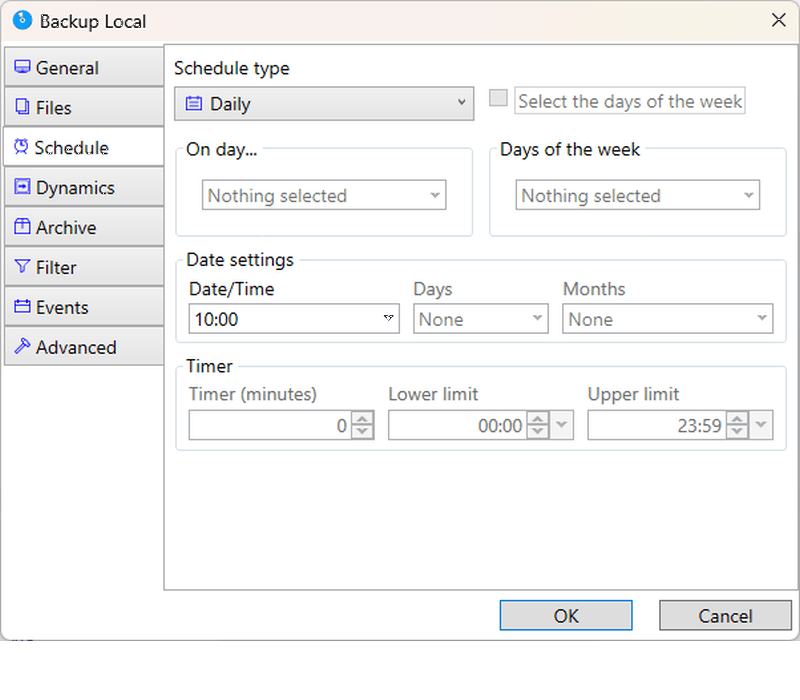The width and height of the screenshot is (800, 700).
Task: Click the Archive box icon
Action: (22, 227)
